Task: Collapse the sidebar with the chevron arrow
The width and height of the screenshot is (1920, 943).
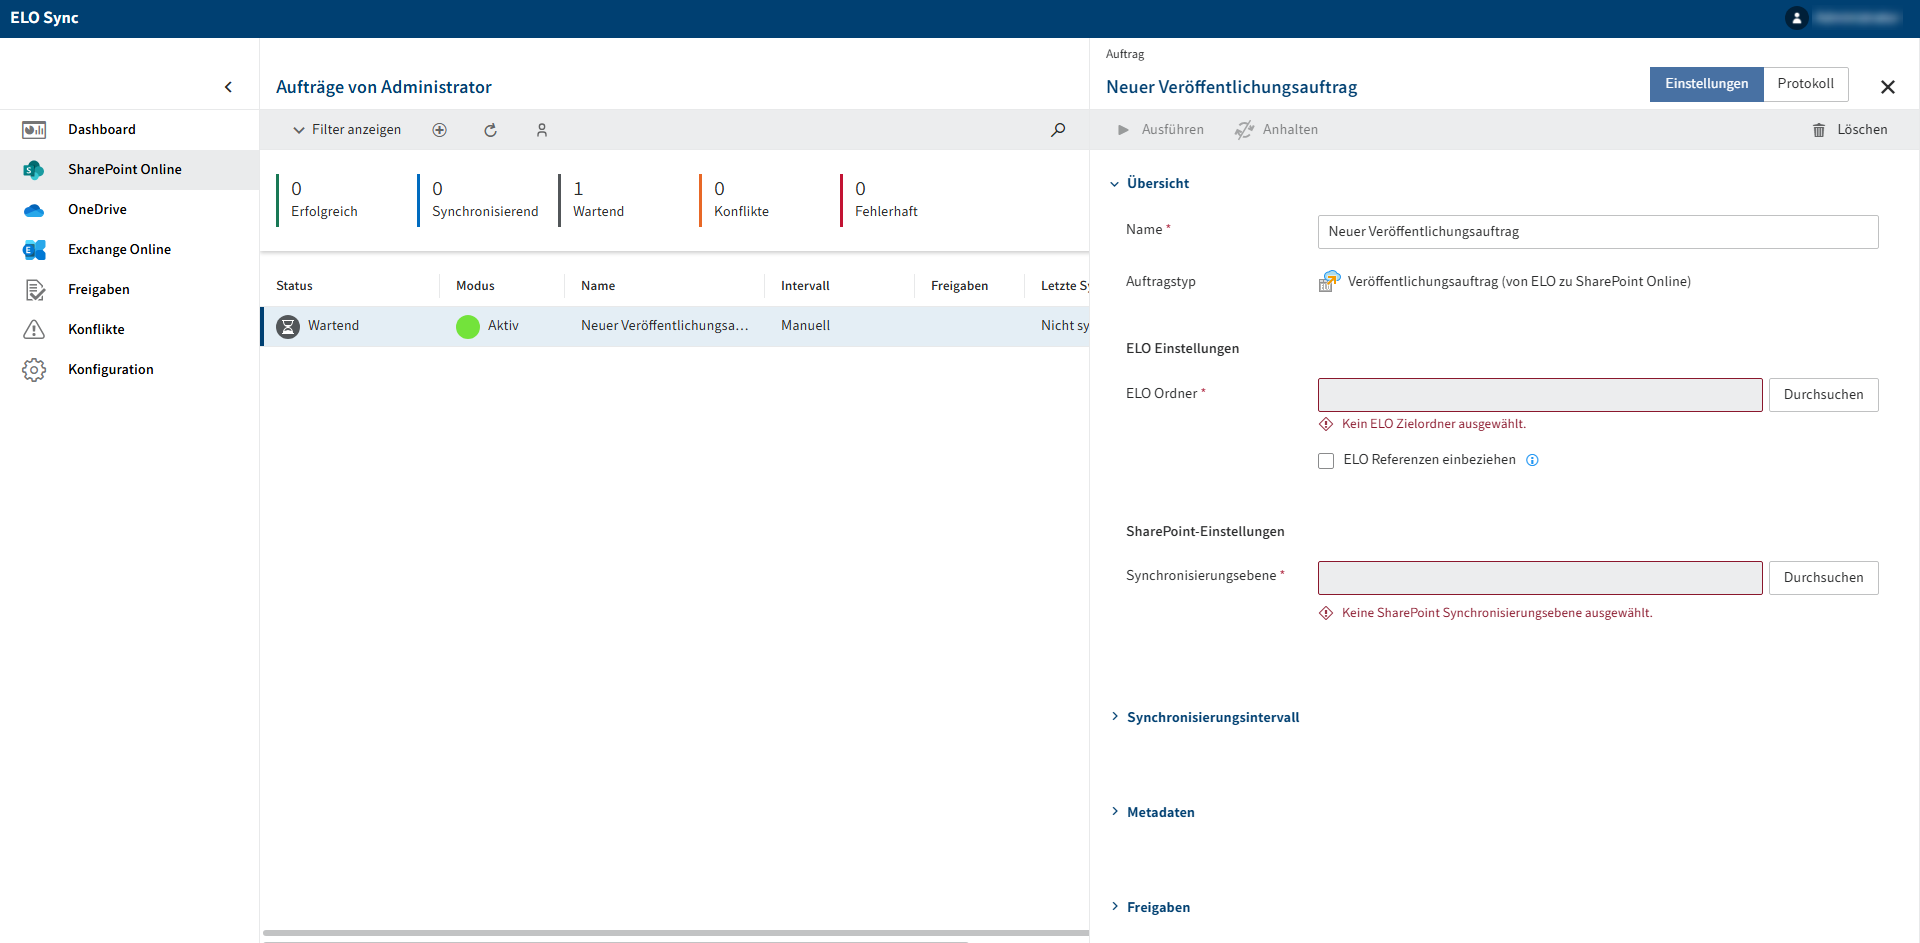Action: click(228, 87)
